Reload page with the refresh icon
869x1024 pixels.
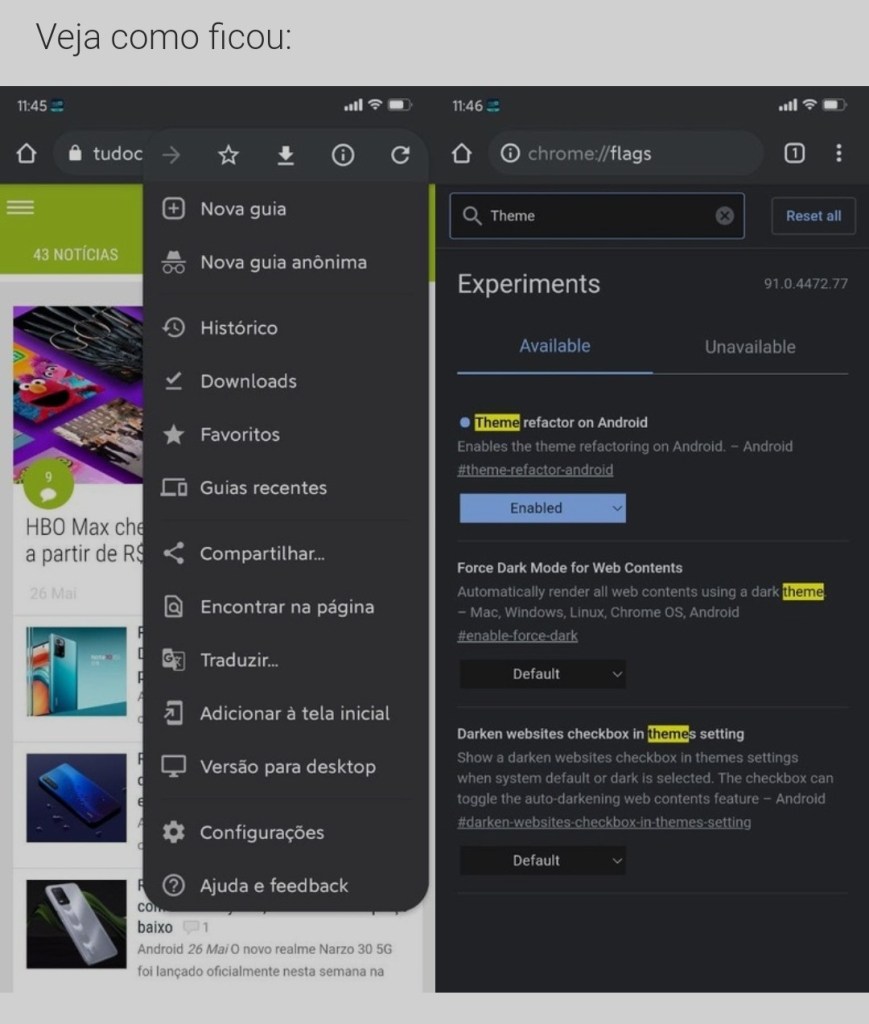[x=400, y=155]
